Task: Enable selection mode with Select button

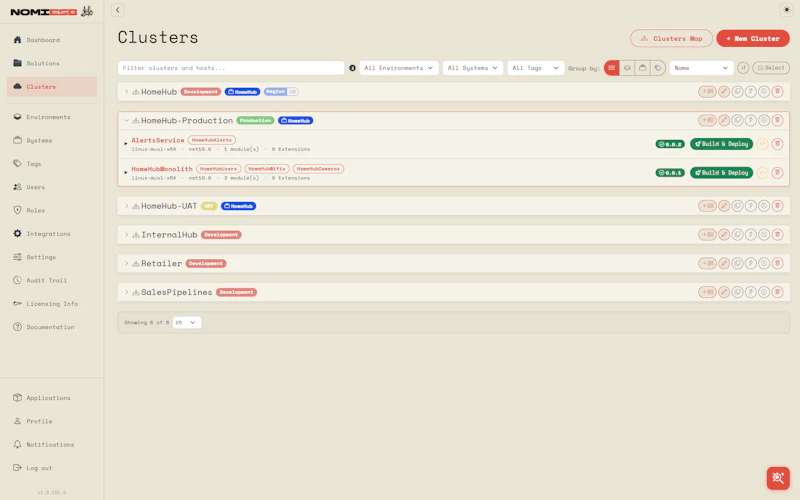Action: [x=771, y=68]
